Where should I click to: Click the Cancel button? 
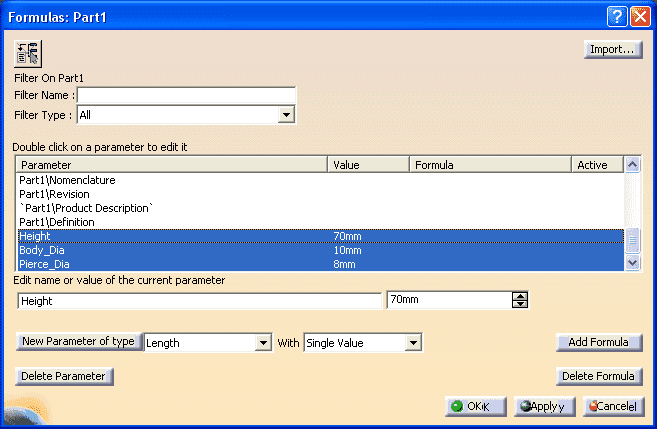pos(613,406)
